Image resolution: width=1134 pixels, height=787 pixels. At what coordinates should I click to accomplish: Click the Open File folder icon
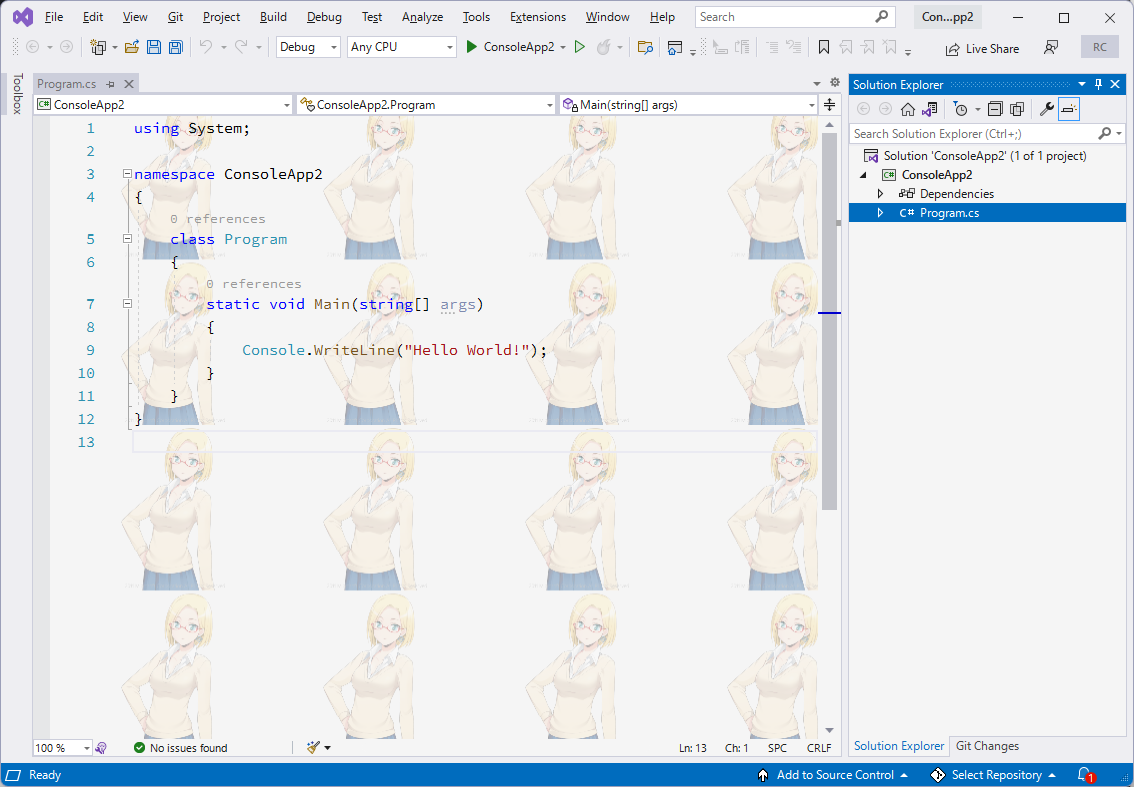[132, 47]
